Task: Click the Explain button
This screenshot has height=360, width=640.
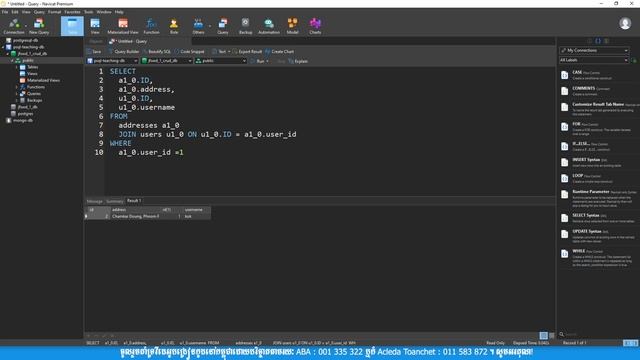Action: click(298, 61)
